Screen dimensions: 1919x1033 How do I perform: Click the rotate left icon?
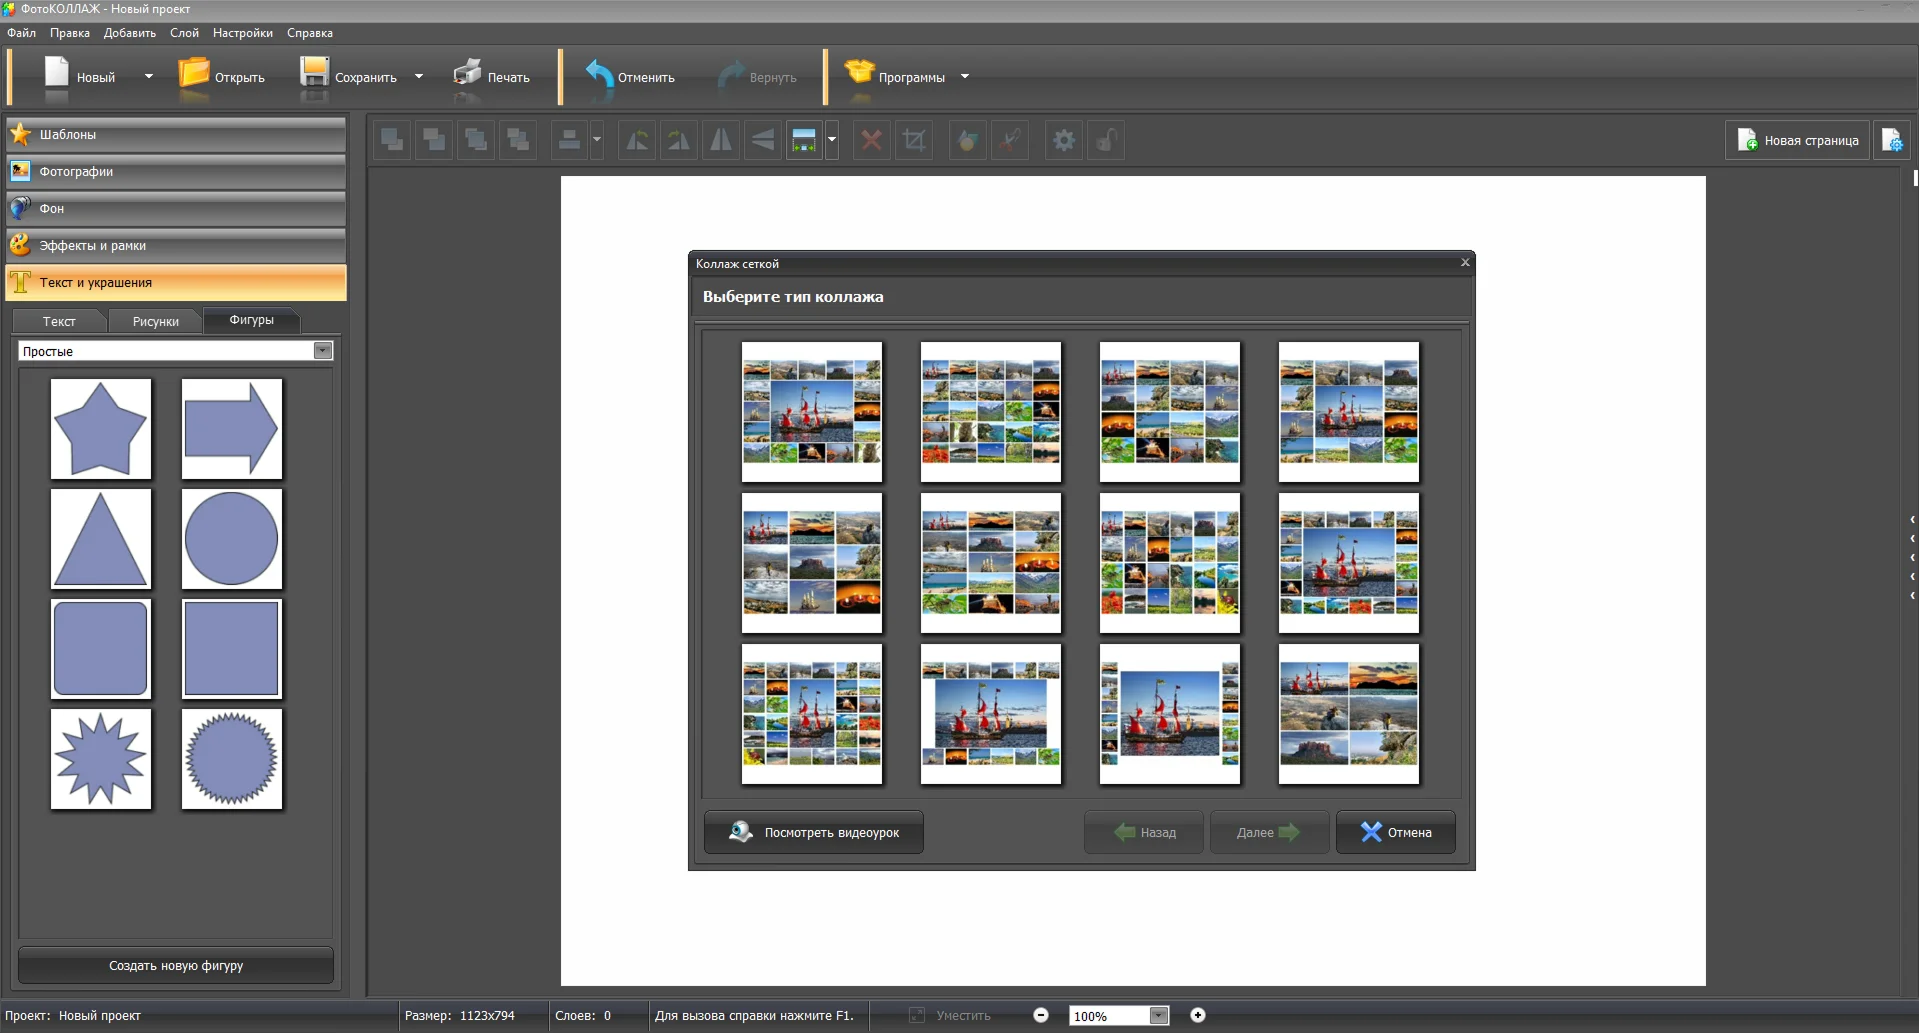pyautogui.click(x=637, y=141)
